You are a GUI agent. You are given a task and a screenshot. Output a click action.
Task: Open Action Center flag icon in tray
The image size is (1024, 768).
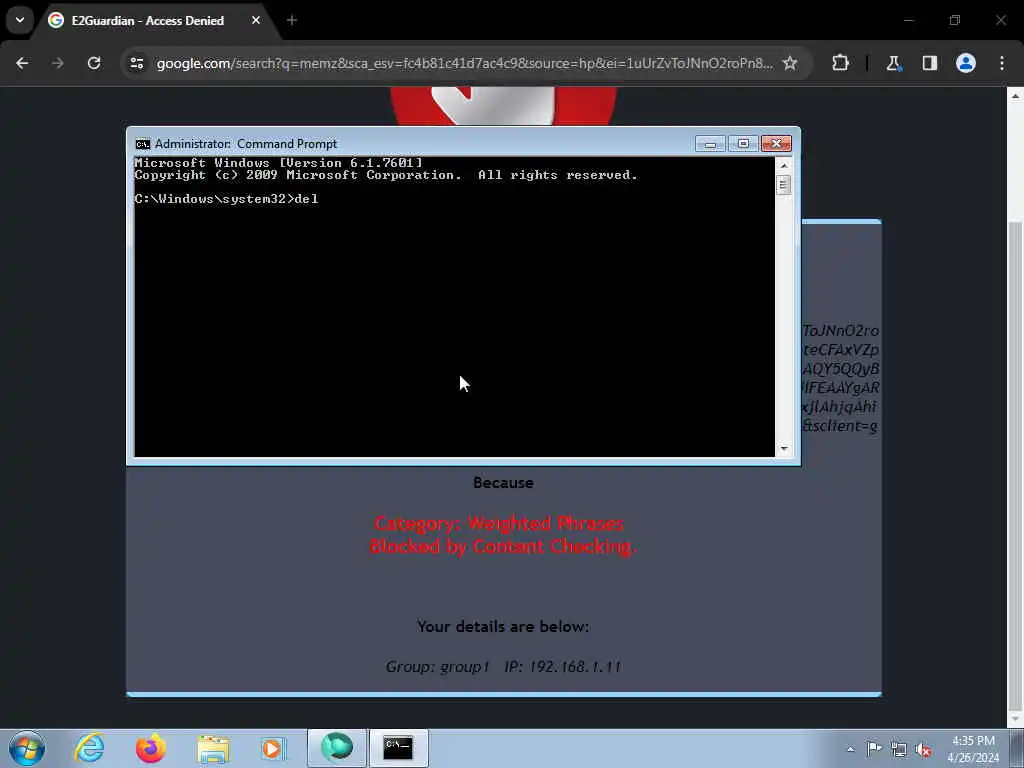pos(874,749)
